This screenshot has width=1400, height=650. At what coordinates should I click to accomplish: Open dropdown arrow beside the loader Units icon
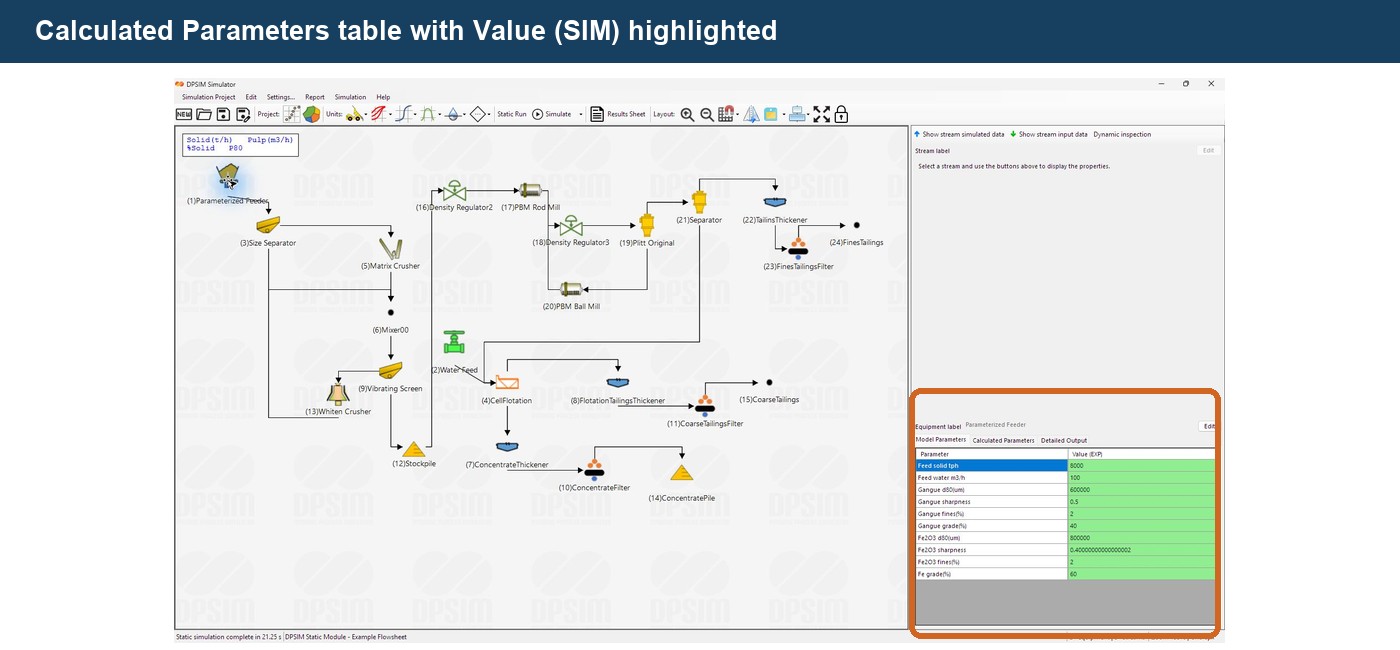[366, 114]
